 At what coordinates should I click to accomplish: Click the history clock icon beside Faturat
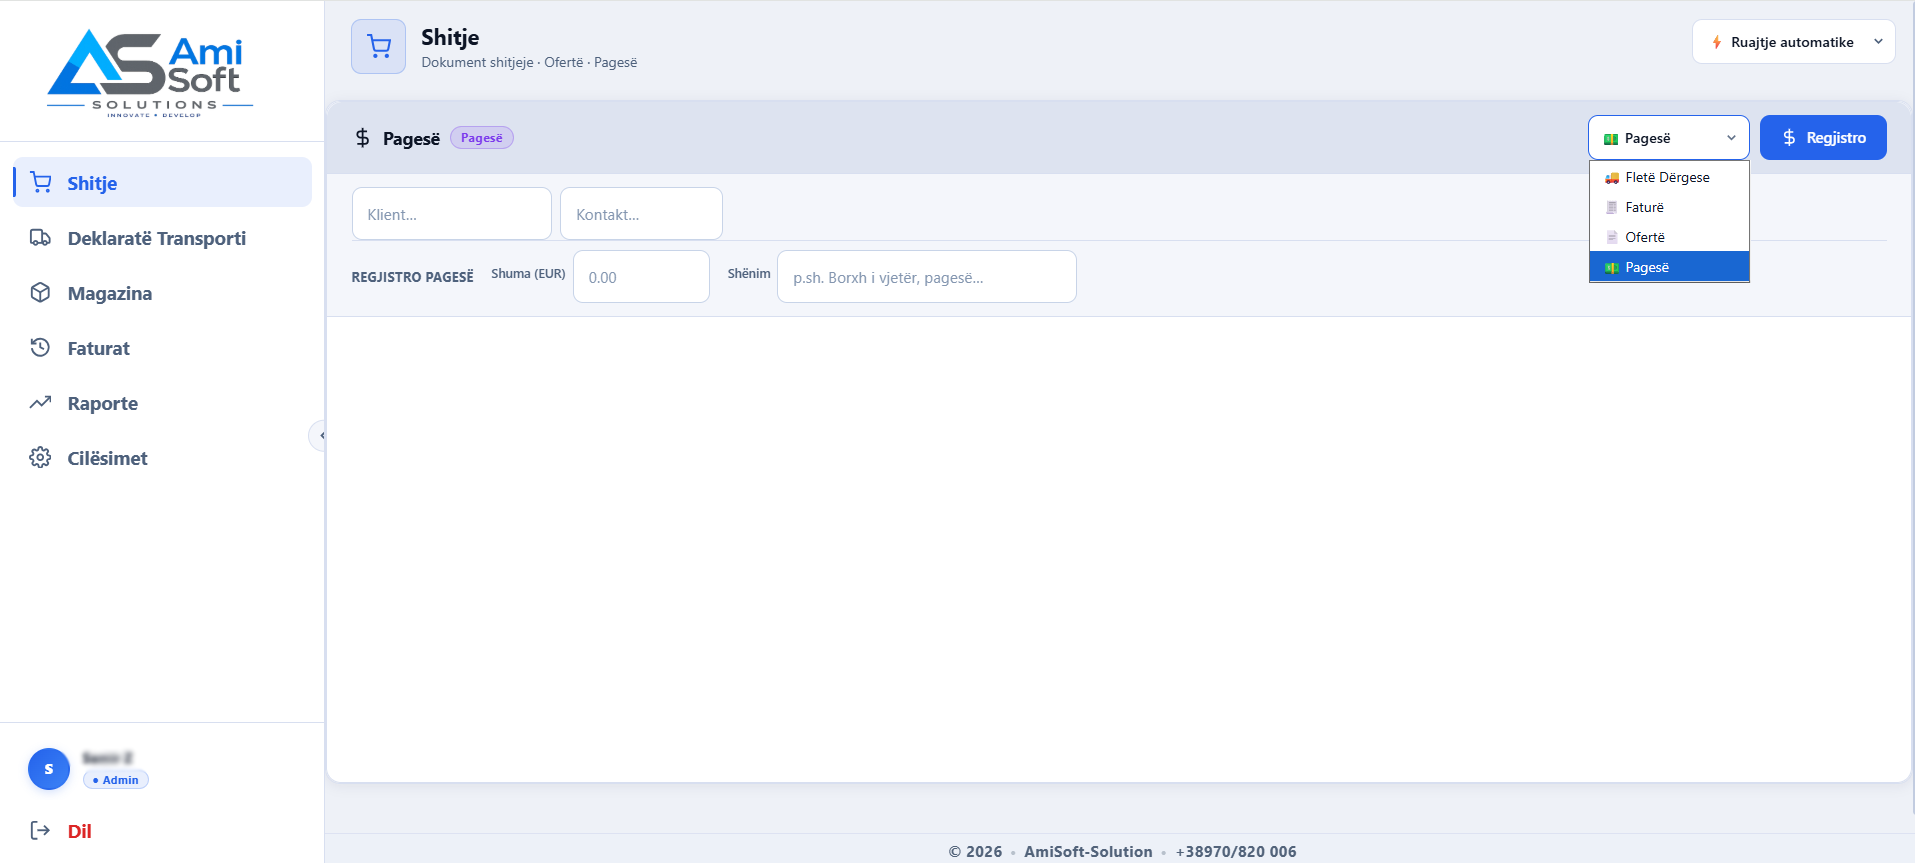point(40,347)
